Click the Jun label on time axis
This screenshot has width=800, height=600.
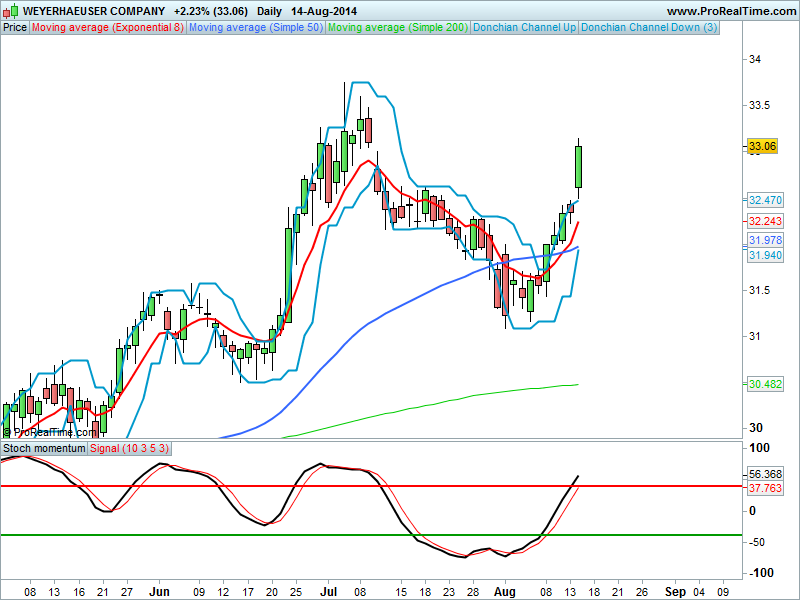tap(159, 592)
